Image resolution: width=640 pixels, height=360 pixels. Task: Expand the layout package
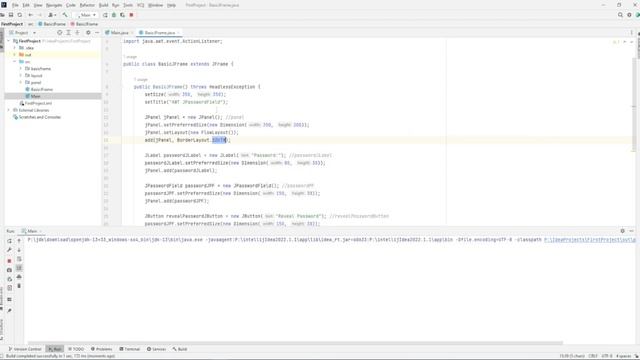click(x=21, y=76)
